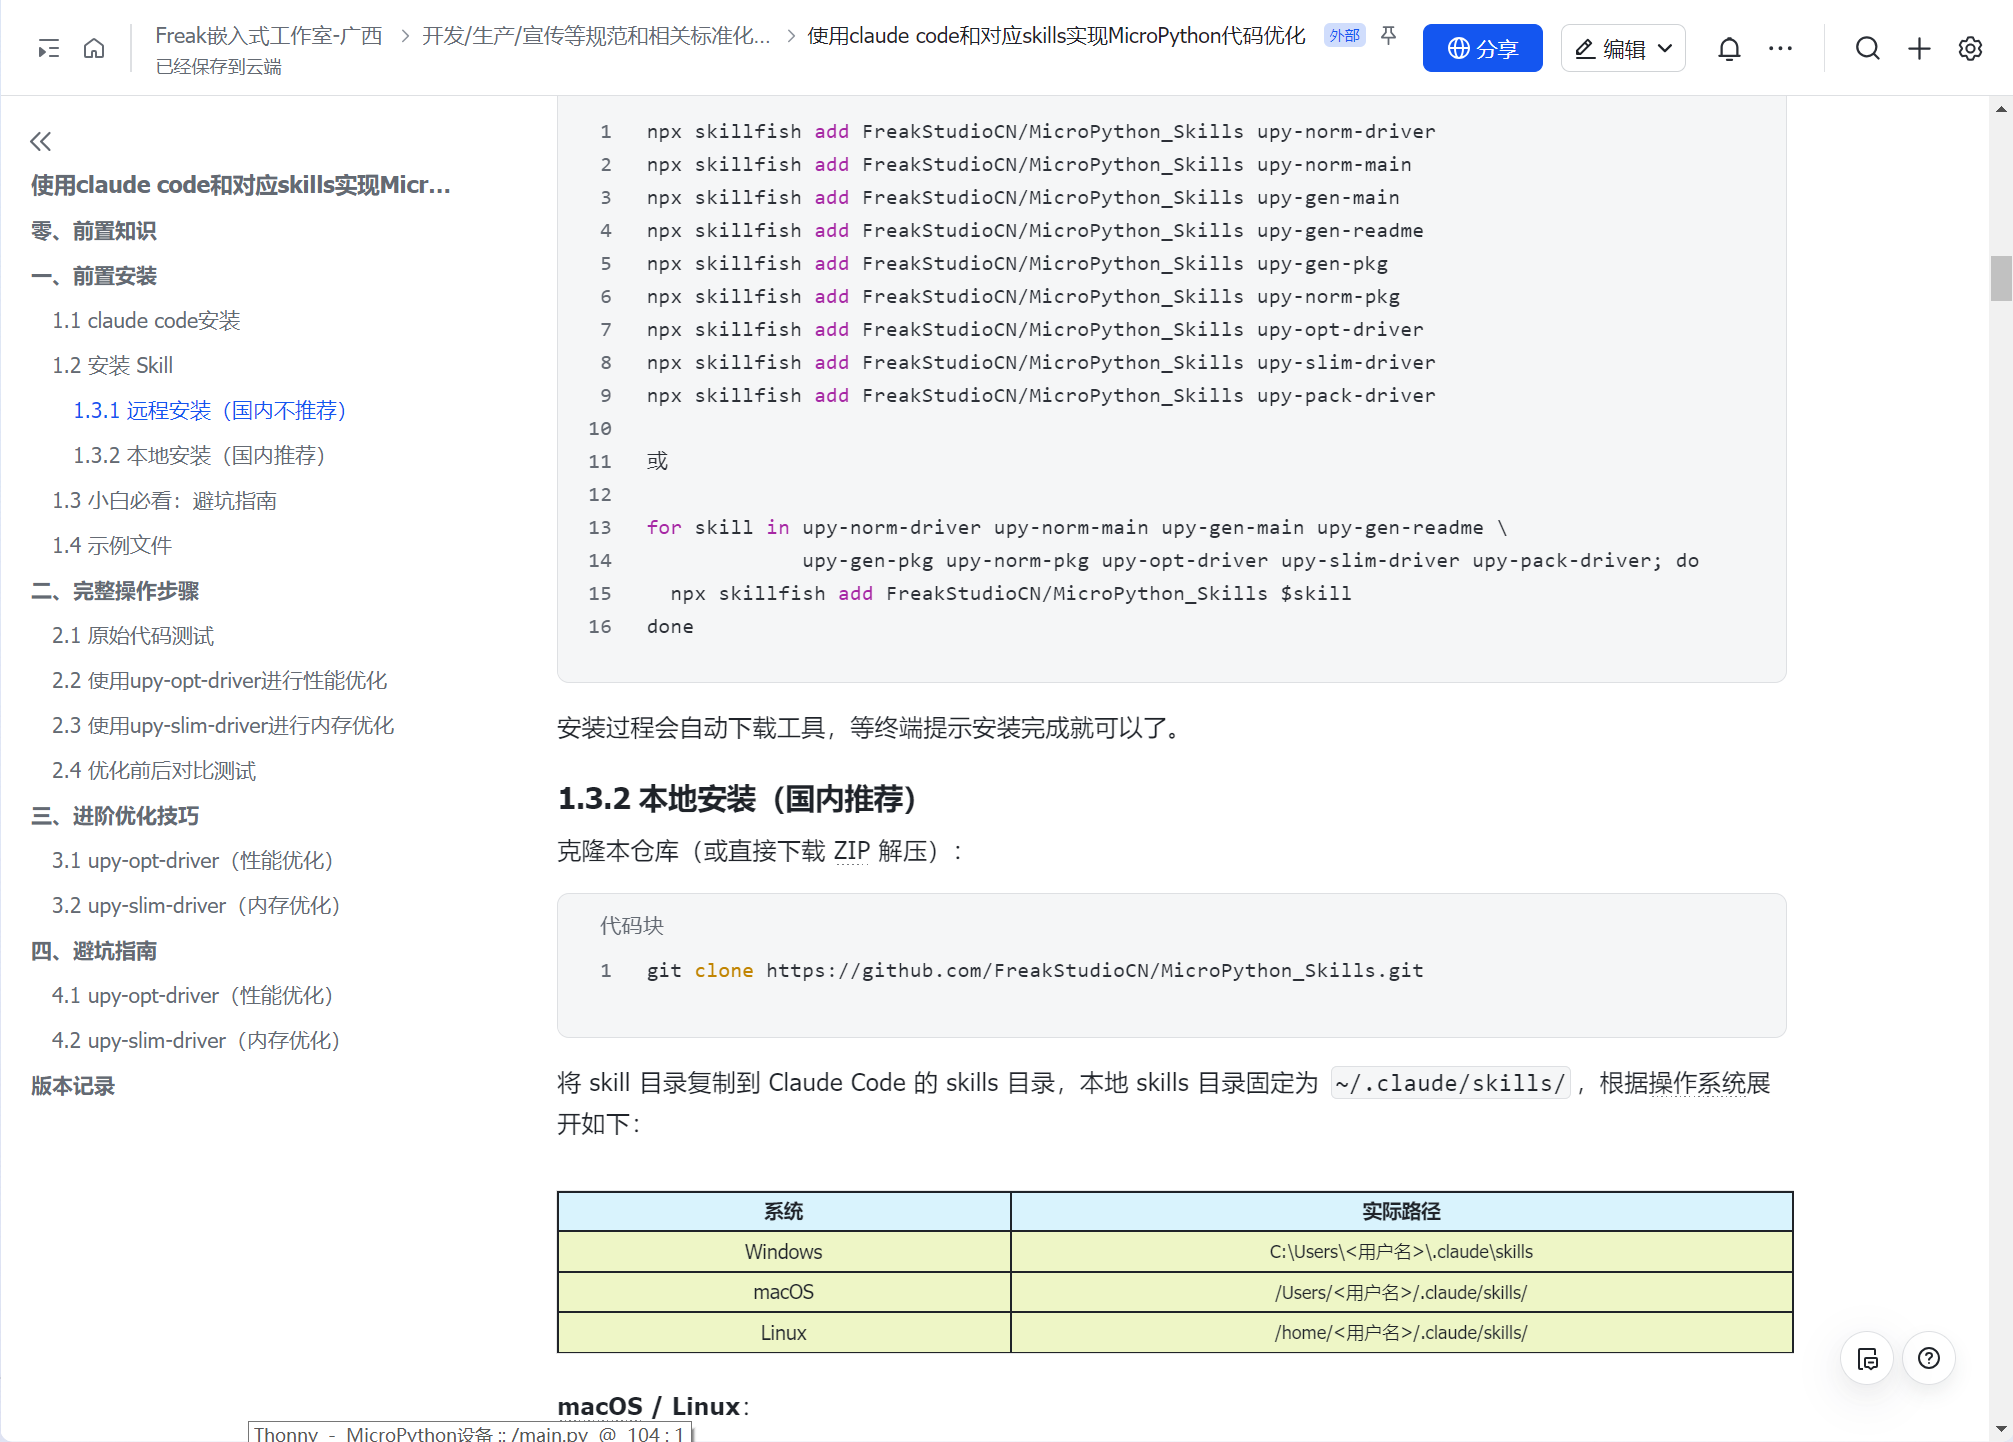Click the Linux table cell
This screenshot has height=1442, width=2013.
(784, 1333)
